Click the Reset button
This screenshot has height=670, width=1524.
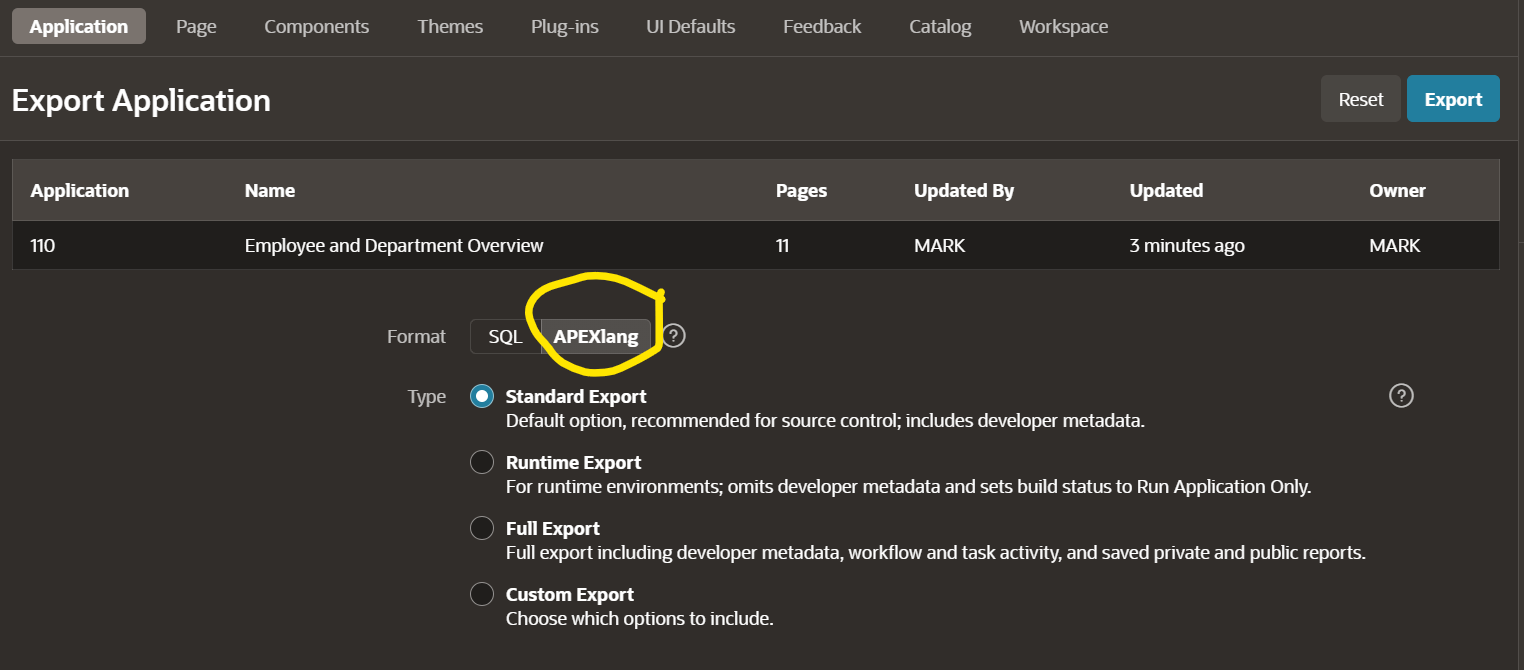(x=1360, y=99)
